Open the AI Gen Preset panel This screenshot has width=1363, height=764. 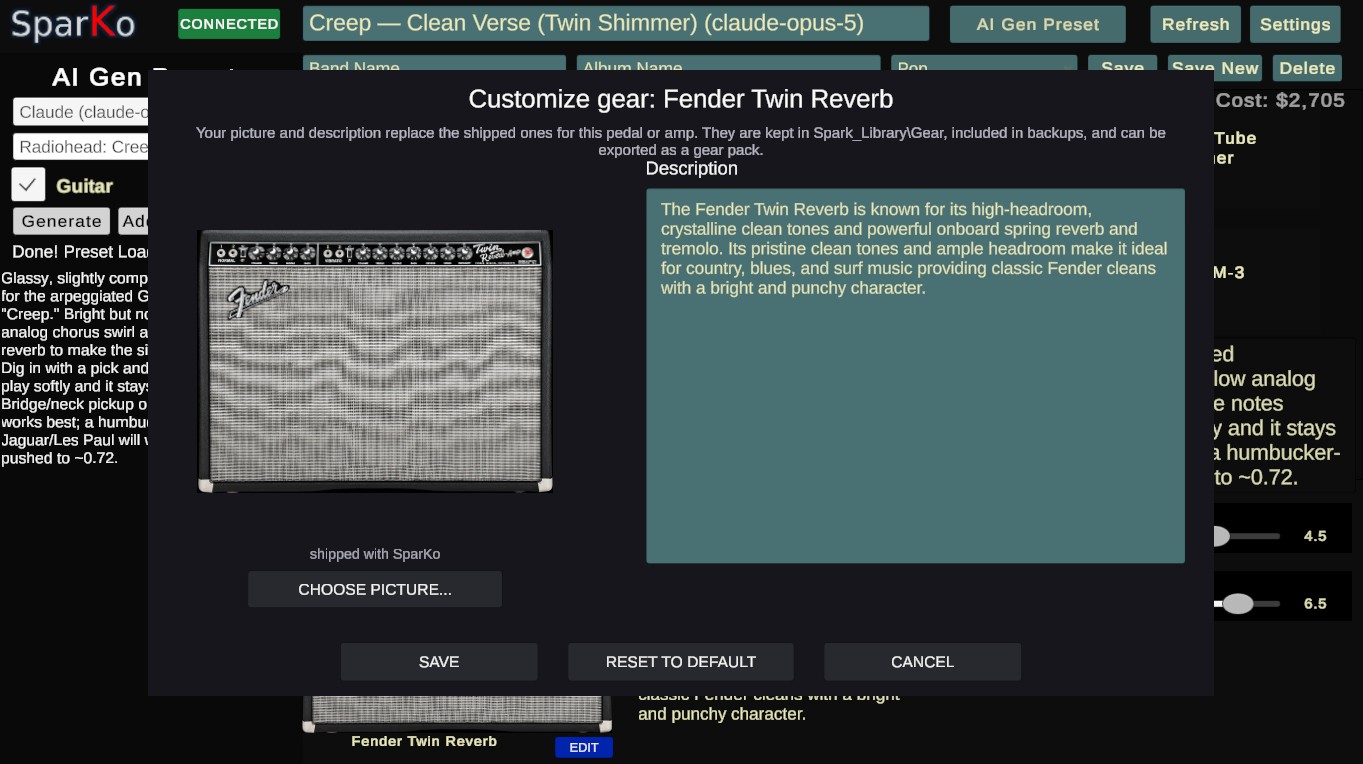1038,24
